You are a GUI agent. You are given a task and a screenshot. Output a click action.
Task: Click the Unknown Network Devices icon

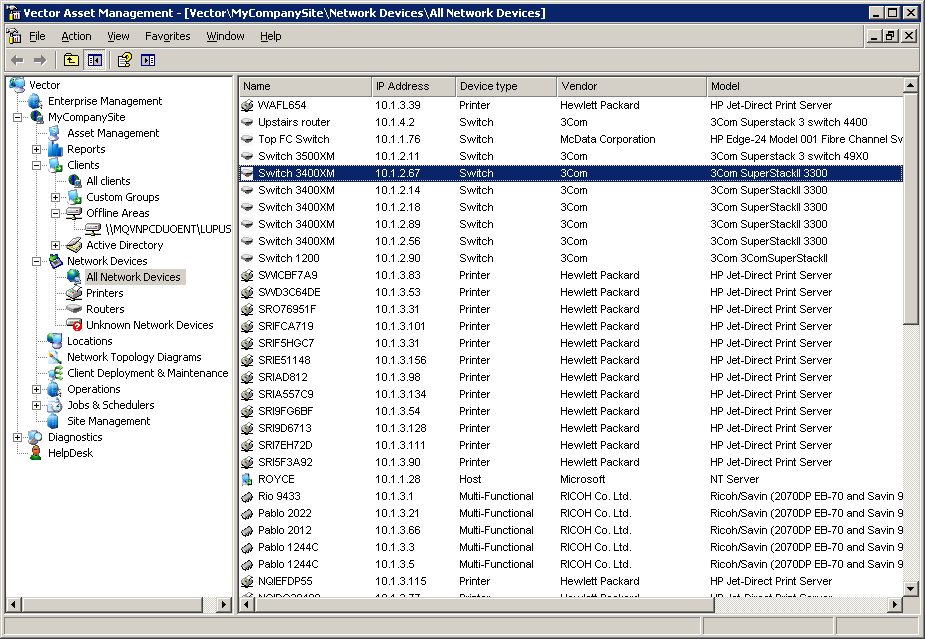point(74,325)
